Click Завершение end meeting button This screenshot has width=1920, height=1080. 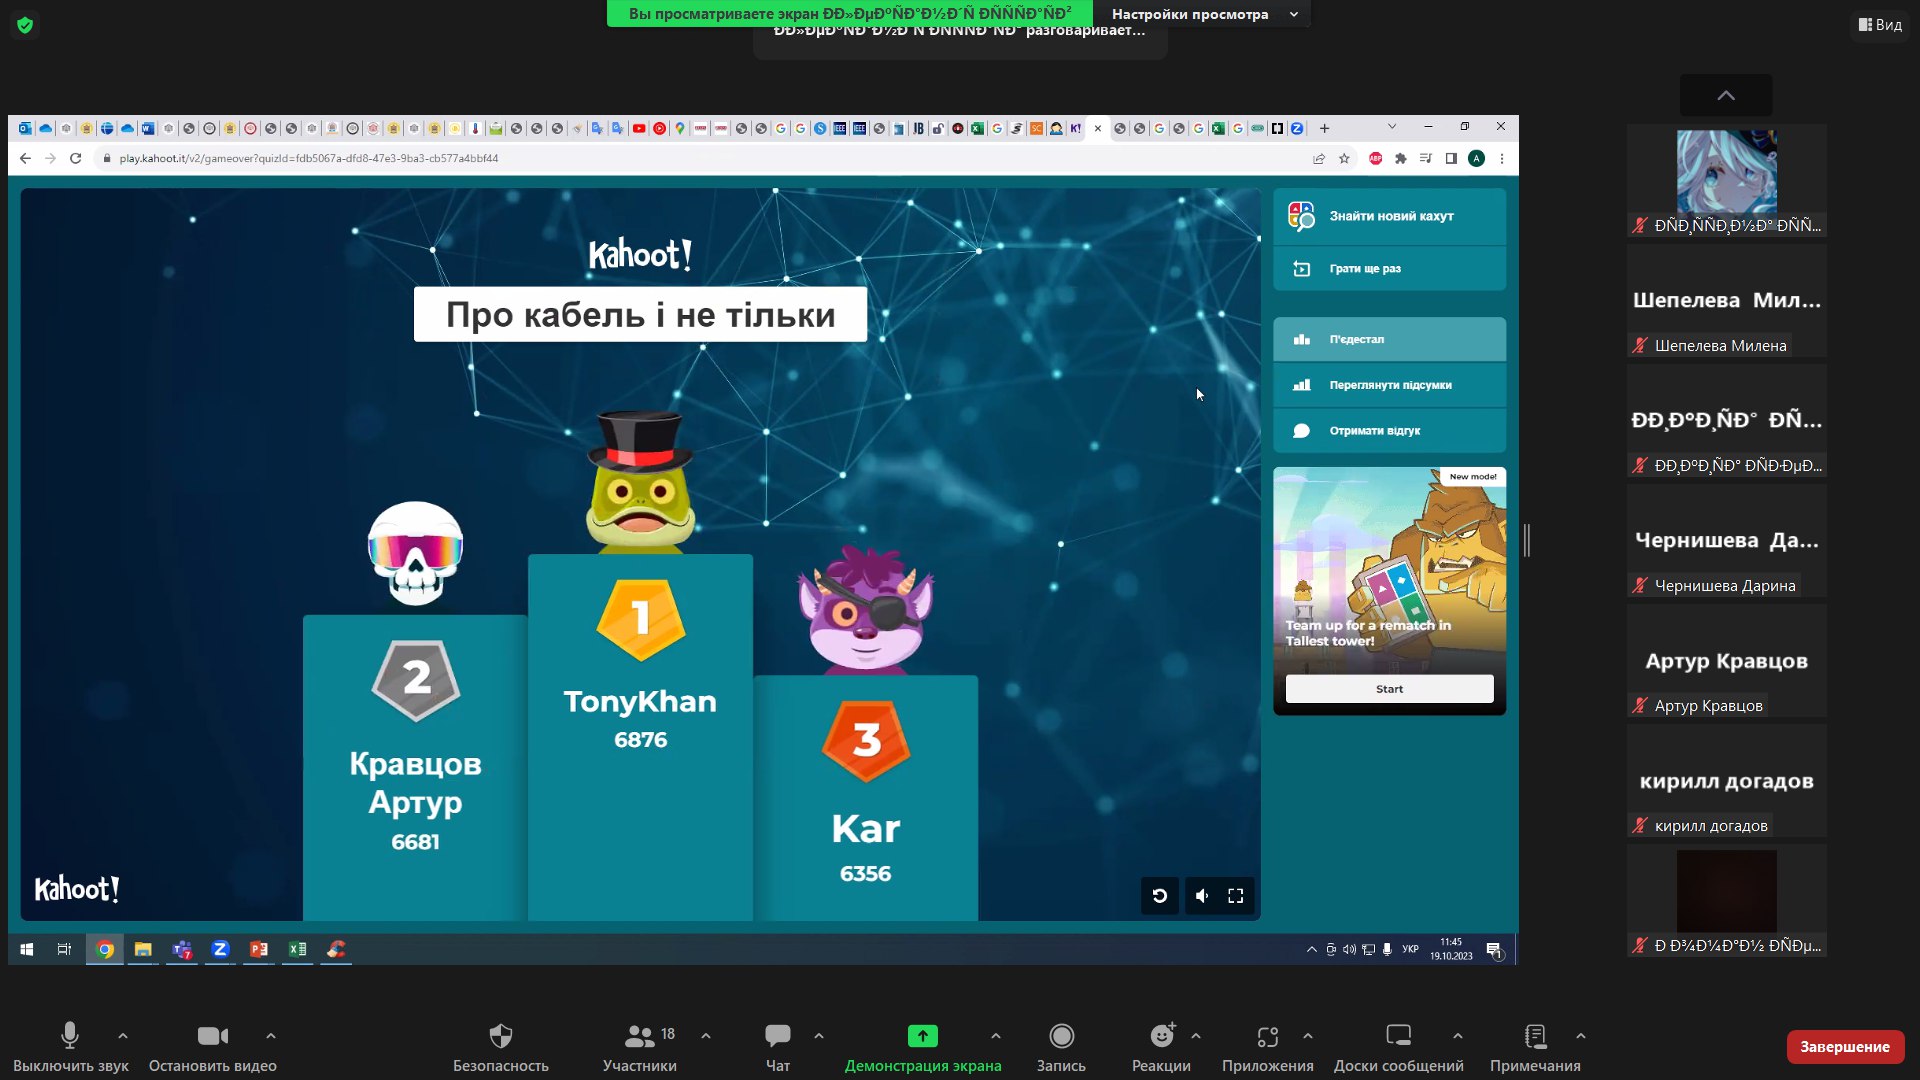coord(1844,1047)
